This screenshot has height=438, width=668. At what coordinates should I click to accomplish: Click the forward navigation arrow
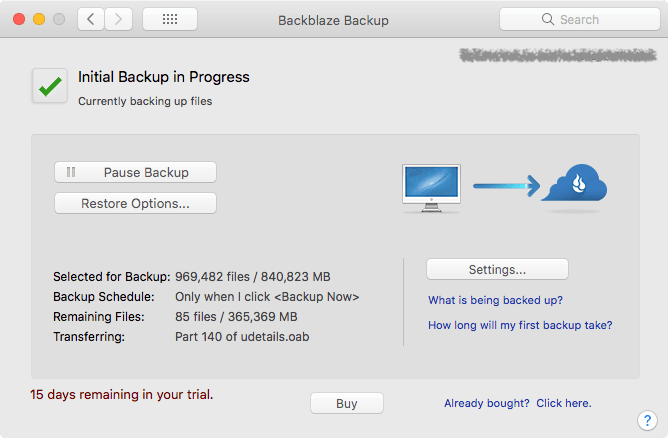118,19
